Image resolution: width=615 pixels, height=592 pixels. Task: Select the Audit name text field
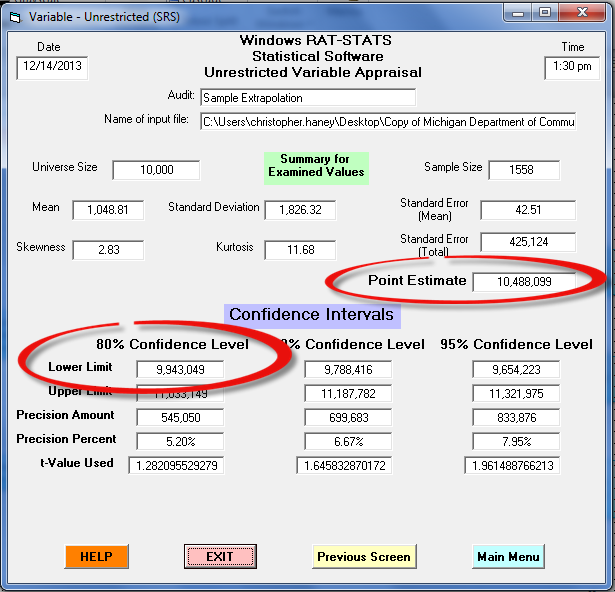tap(307, 98)
